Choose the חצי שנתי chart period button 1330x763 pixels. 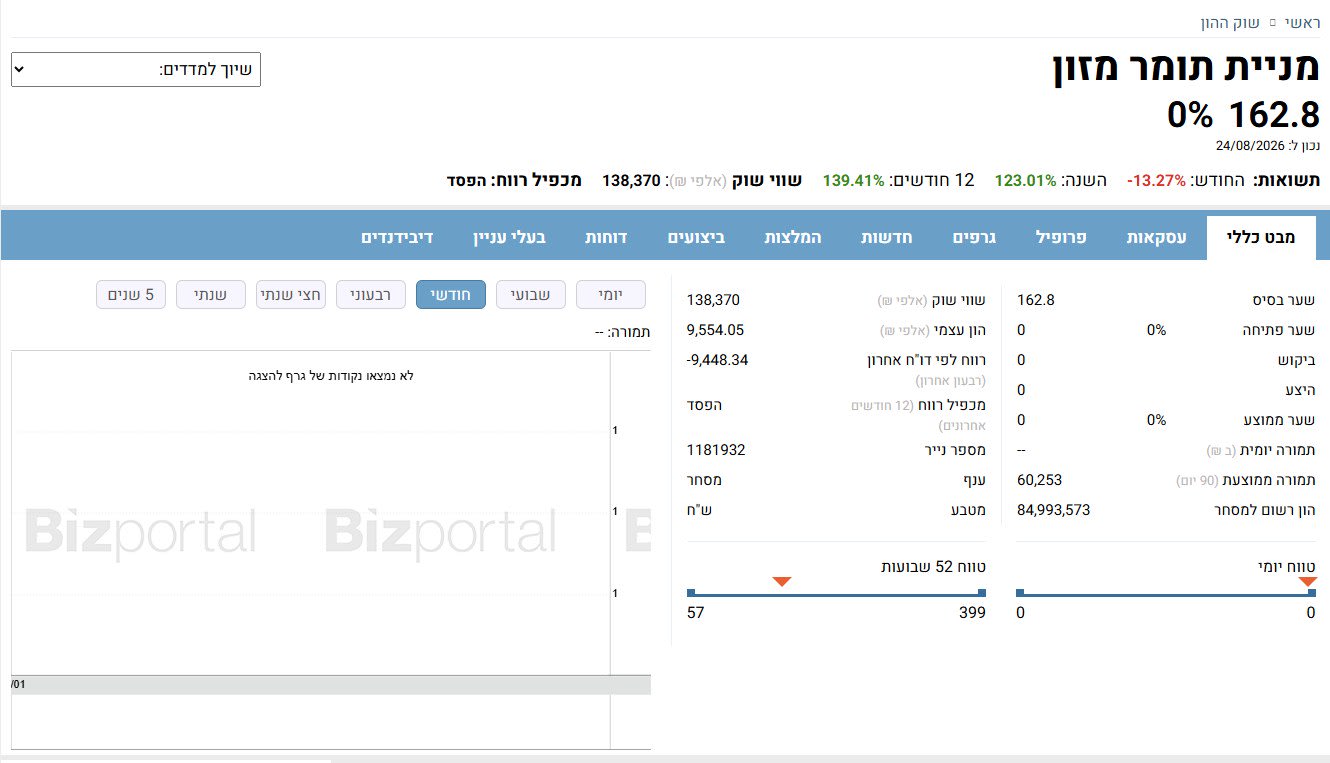tap(291, 295)
